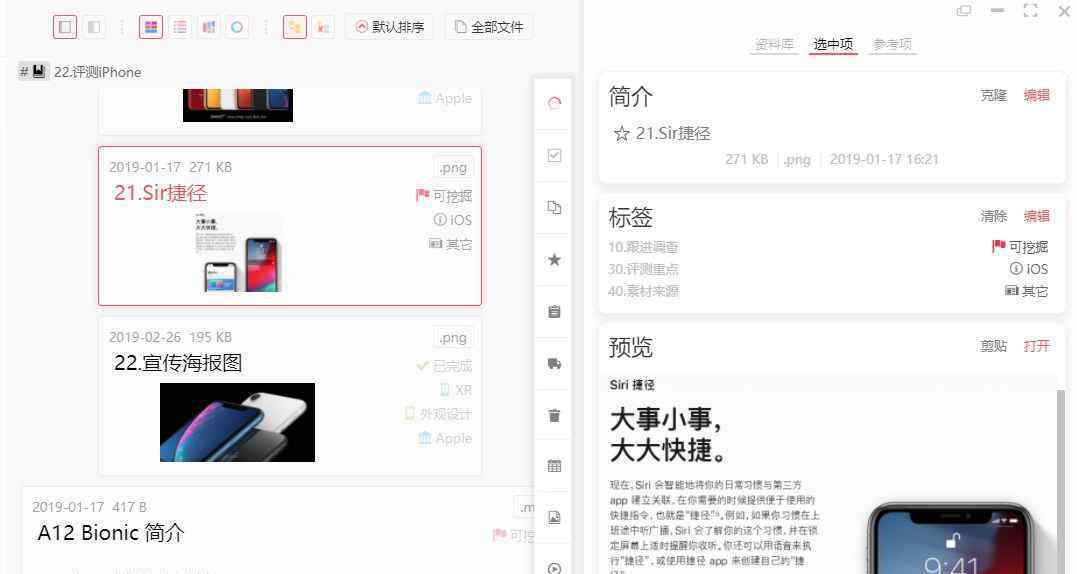Click the Siri 捷径 preview image heading
This screenshot has height=574, width=1077.
tap(632, 385)
